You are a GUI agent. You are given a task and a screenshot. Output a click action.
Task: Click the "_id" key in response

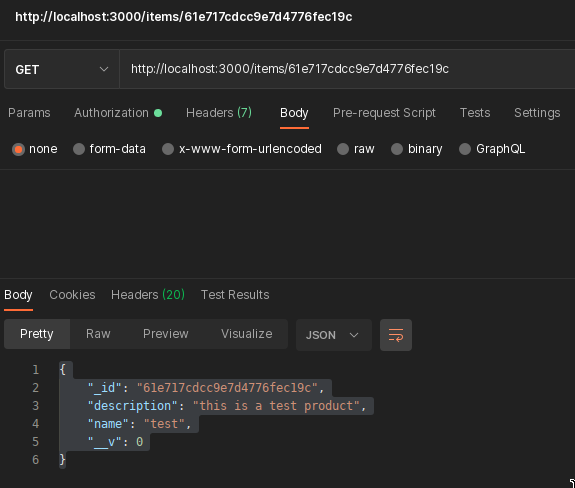click(105, 388)
